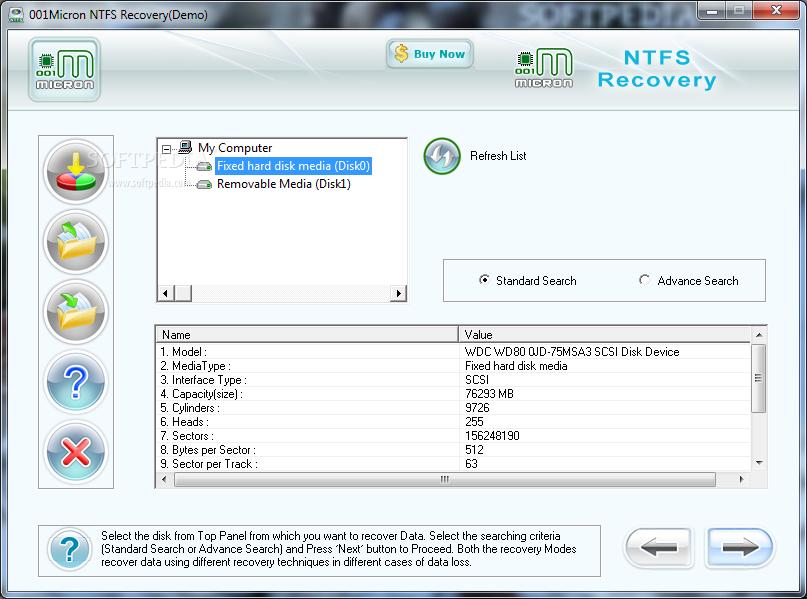807x599 pixels.
Task: Click the drive icon next to Fixed hard disk media
Action: [204, 166]
